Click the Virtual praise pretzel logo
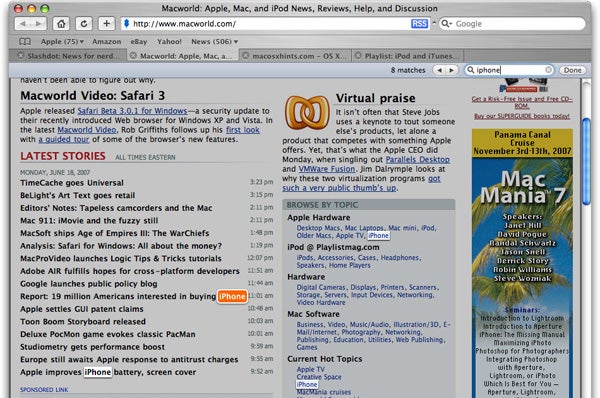The height and width of the screenshot is (398, 600). click(x=307, y=113)
